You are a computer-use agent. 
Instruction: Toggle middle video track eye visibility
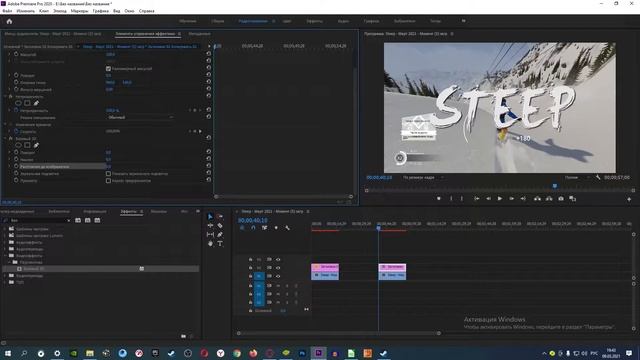pos(278,268)
